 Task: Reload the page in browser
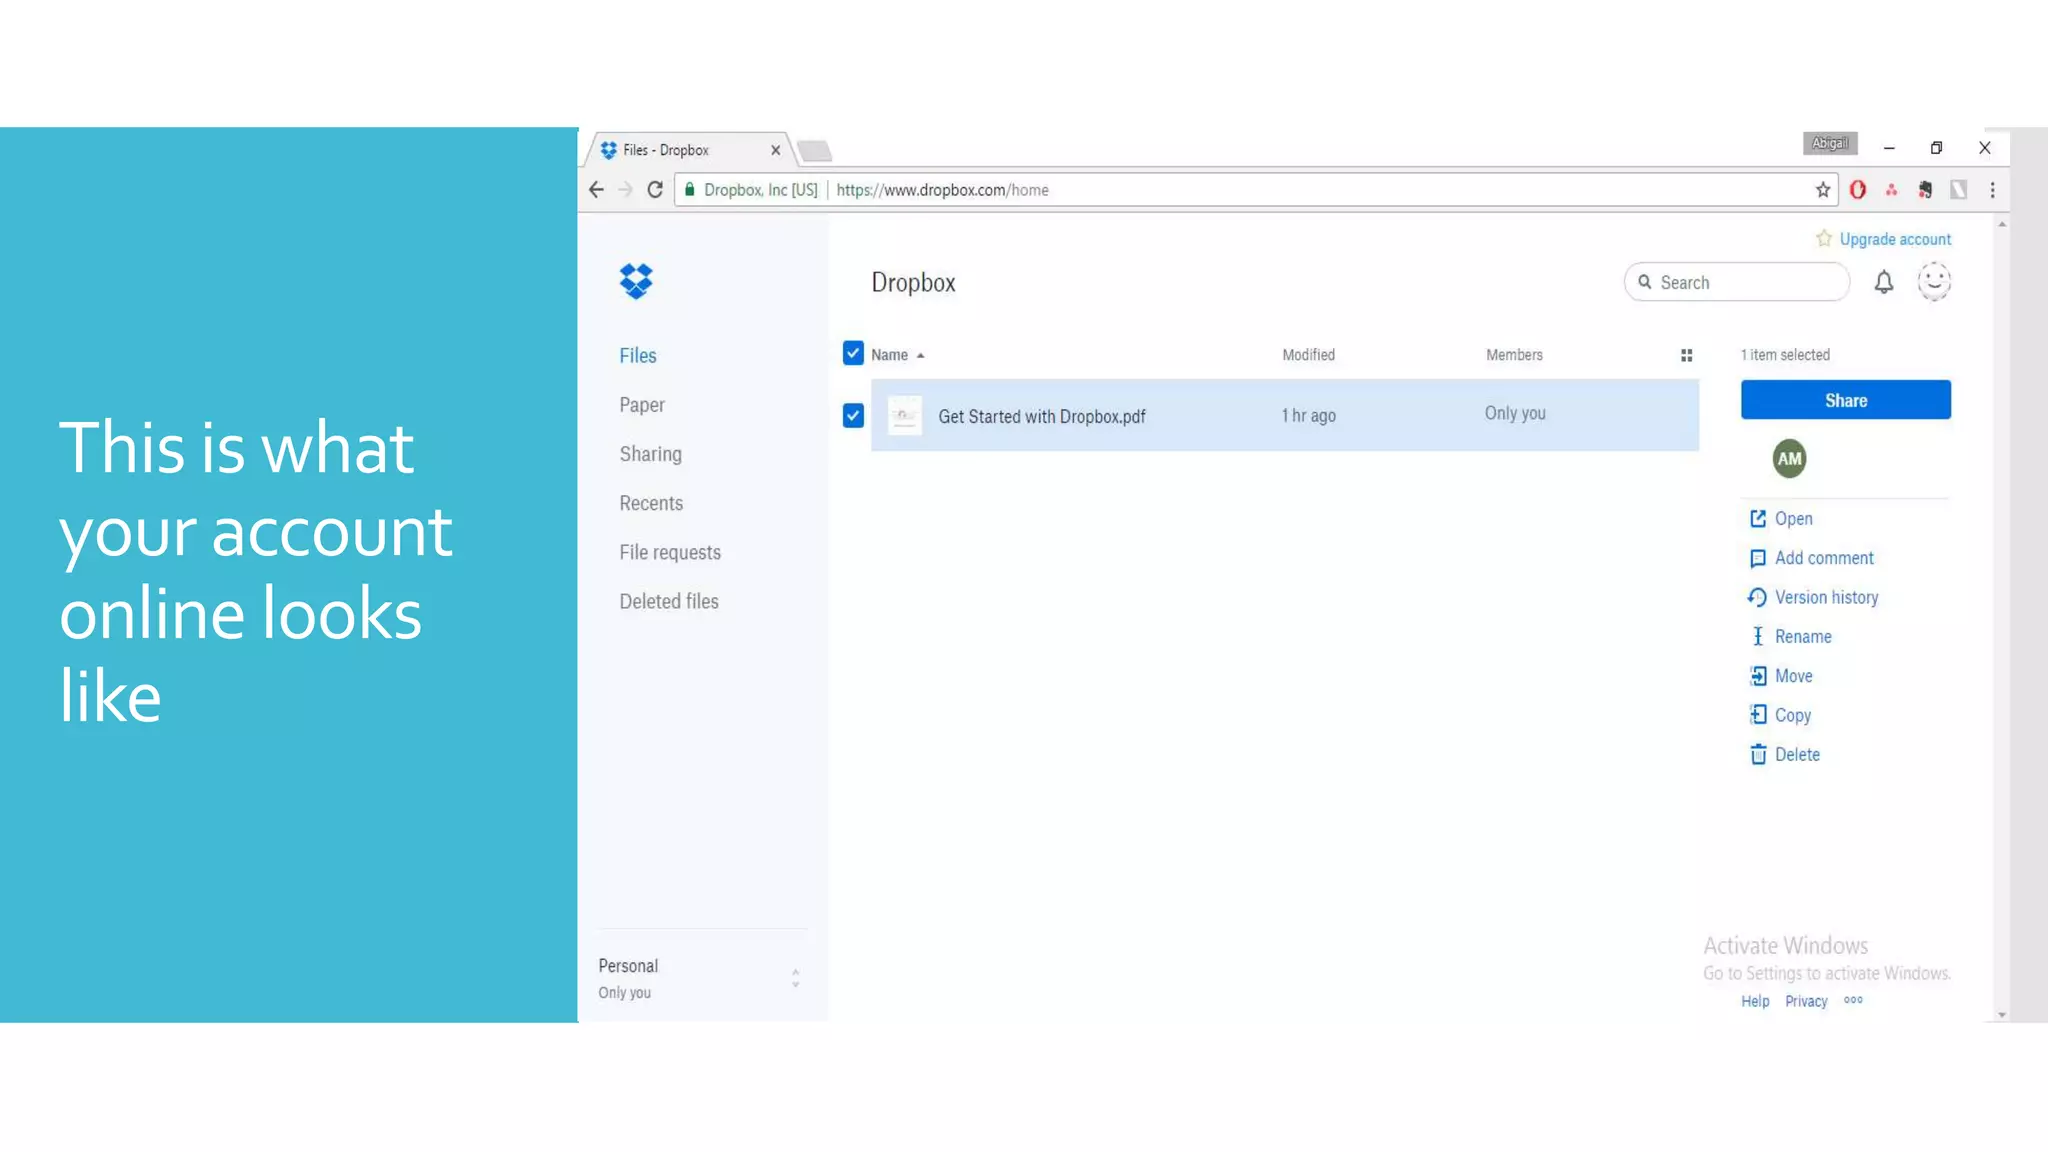pos(655,190)
